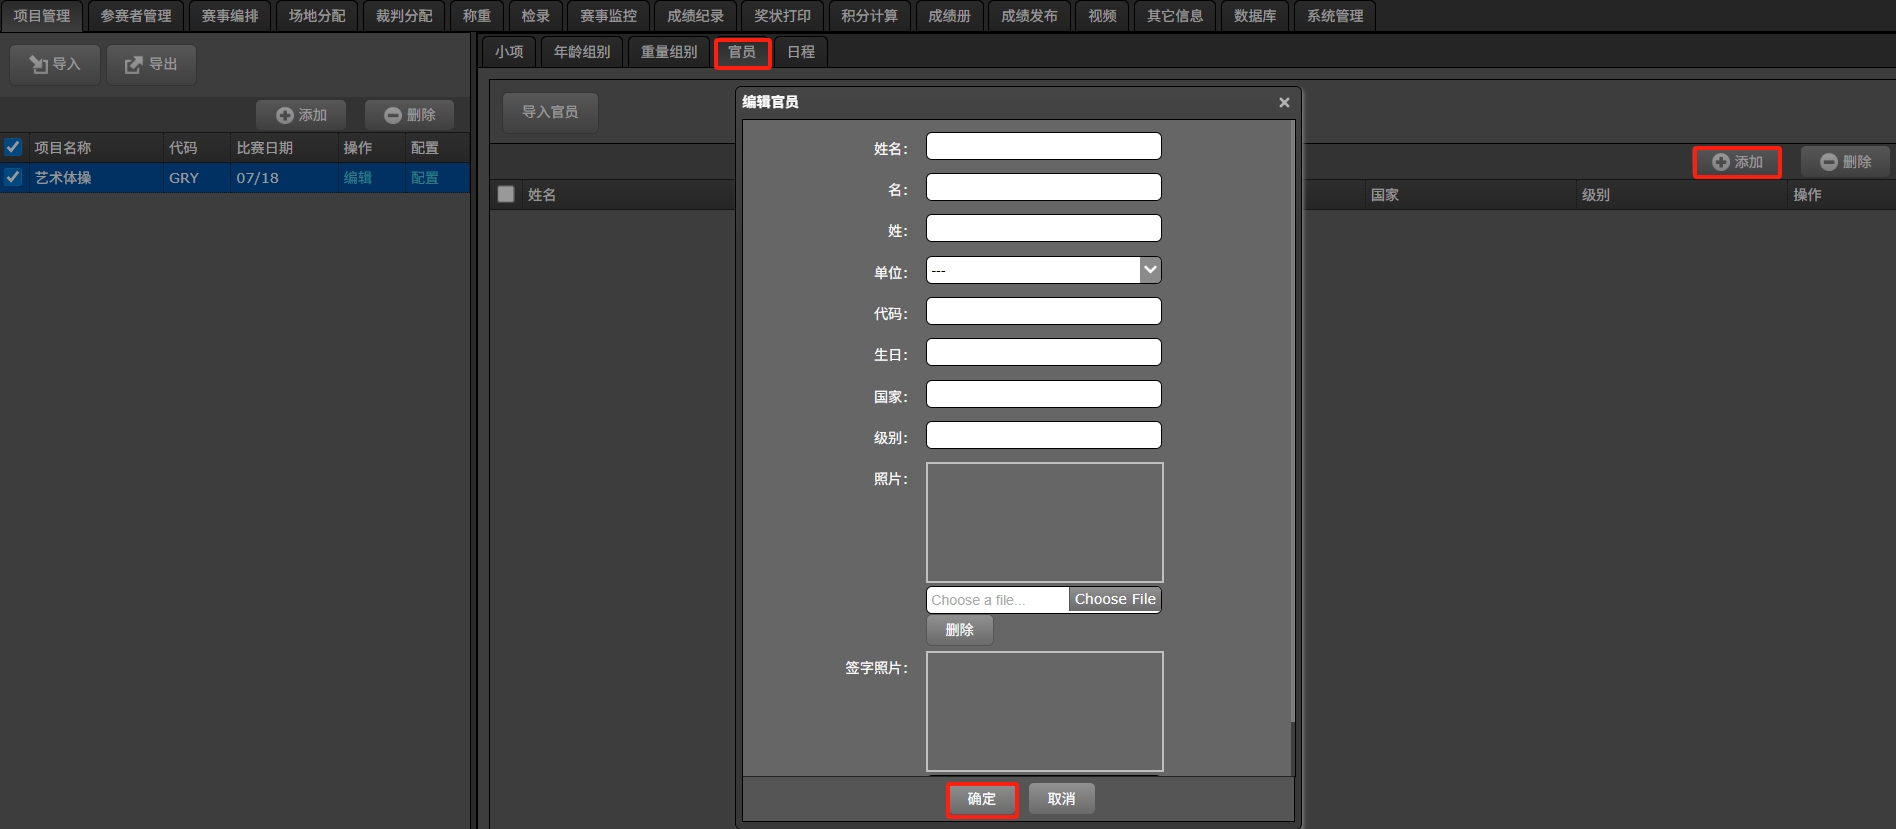The width and height of the screenshot is (1896, 829).
Task: Toggle select-all checkbox beside 项目名称
Action: (13, 147)
